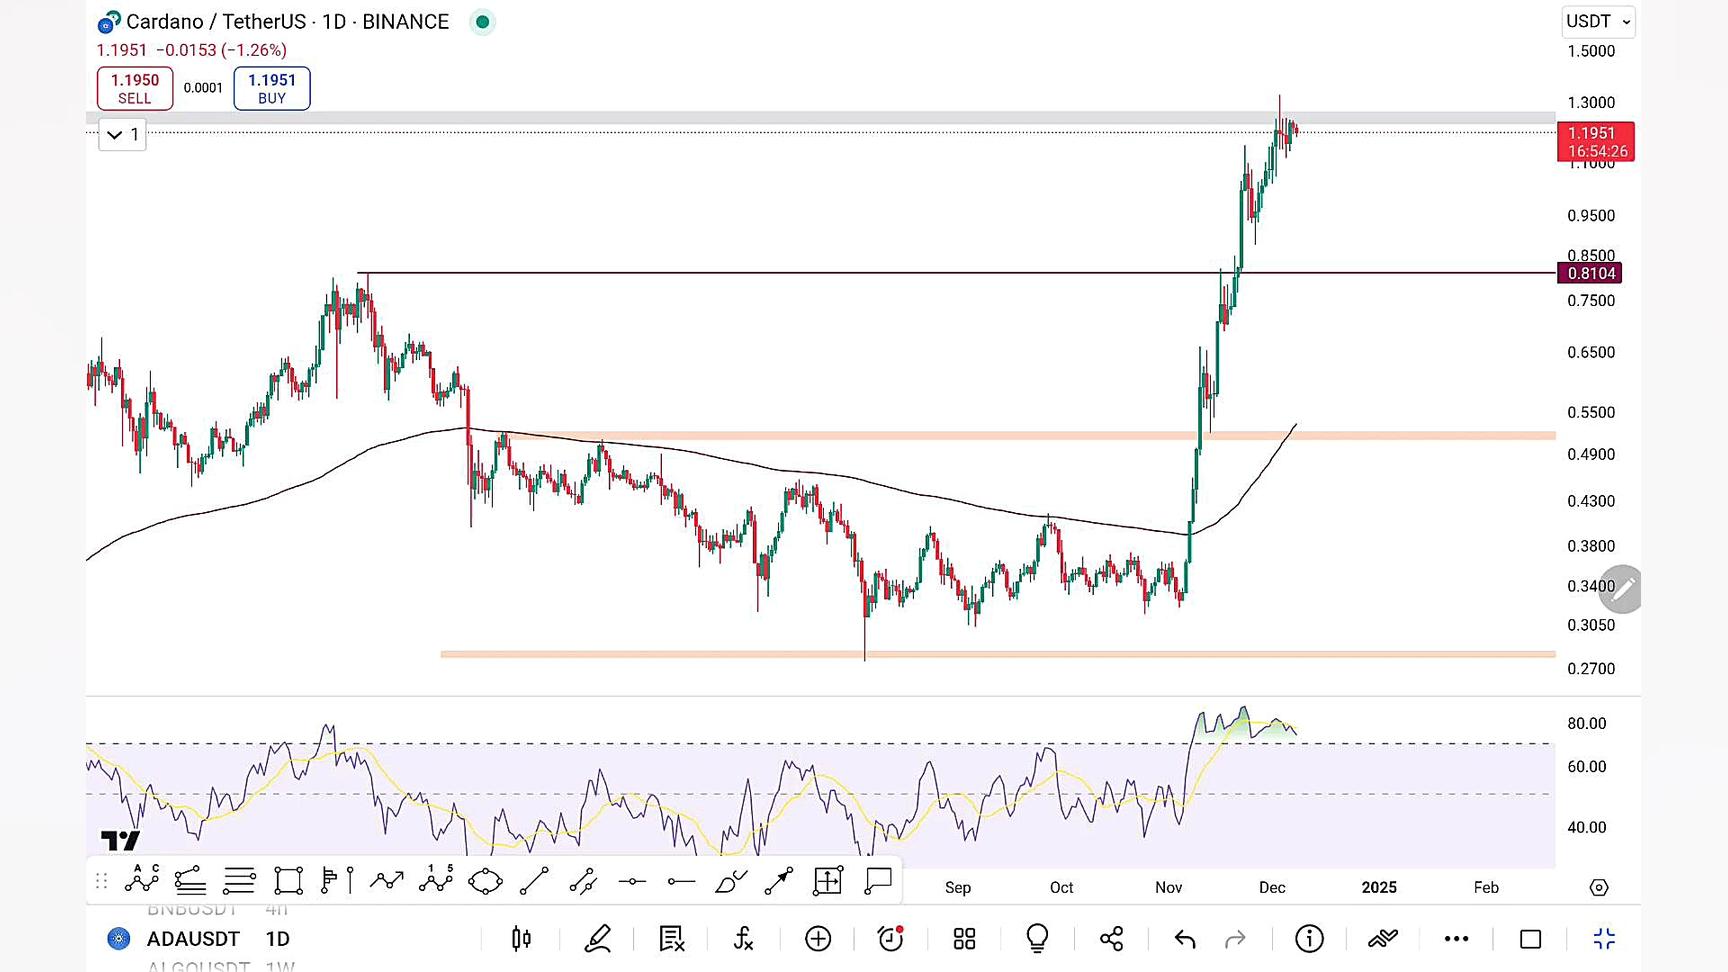Tap the 1.1951 BUY button

point(272,89)
